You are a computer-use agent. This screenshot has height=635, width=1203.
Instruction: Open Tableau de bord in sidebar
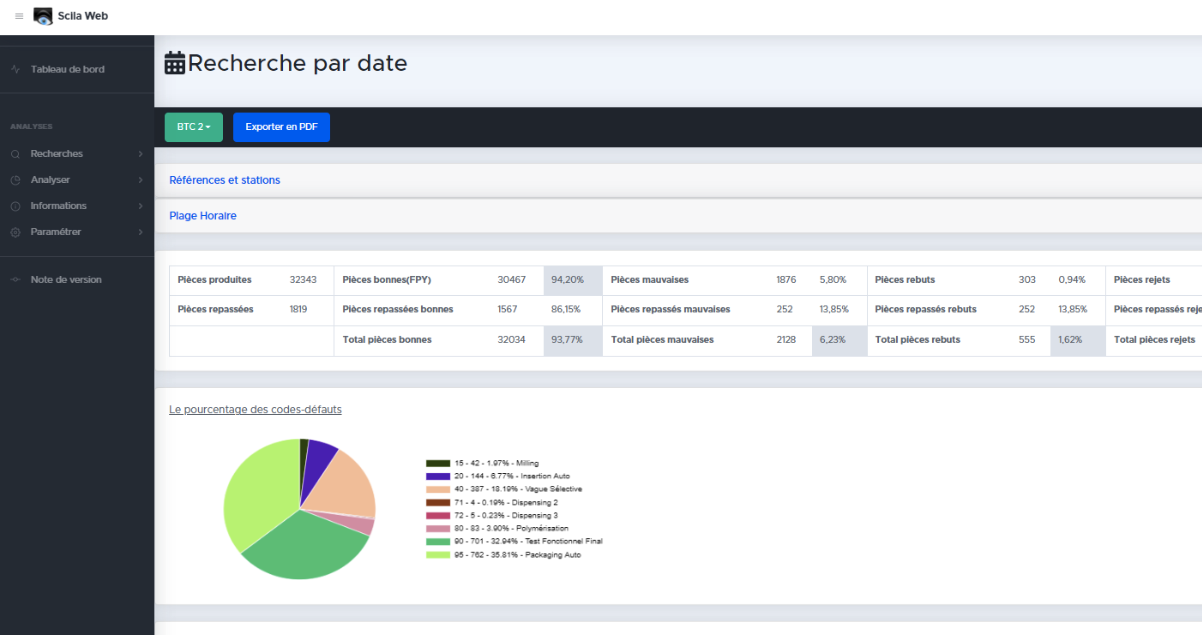67,69
